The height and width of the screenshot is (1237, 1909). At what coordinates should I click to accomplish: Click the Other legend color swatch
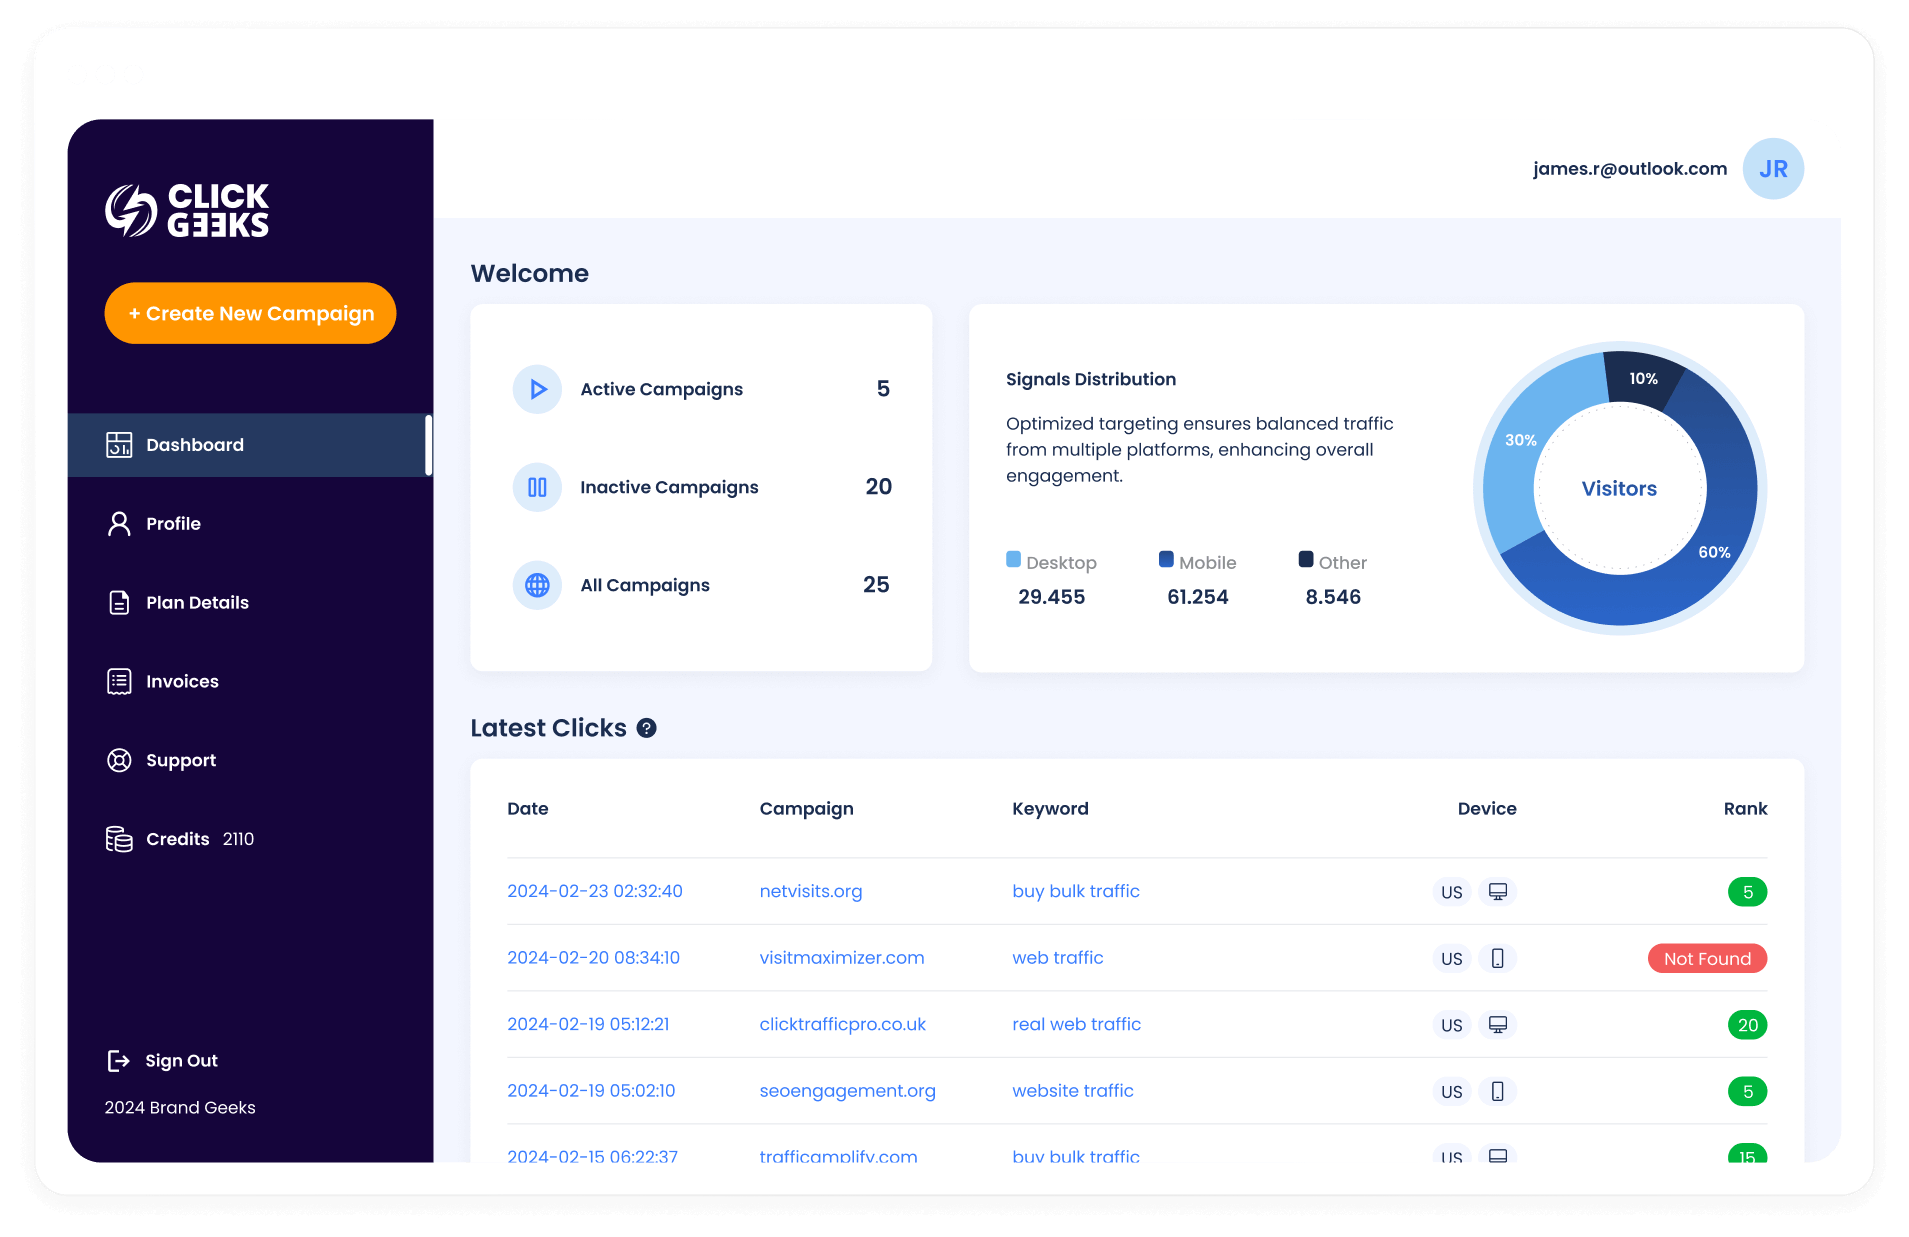click(1306, 559)
